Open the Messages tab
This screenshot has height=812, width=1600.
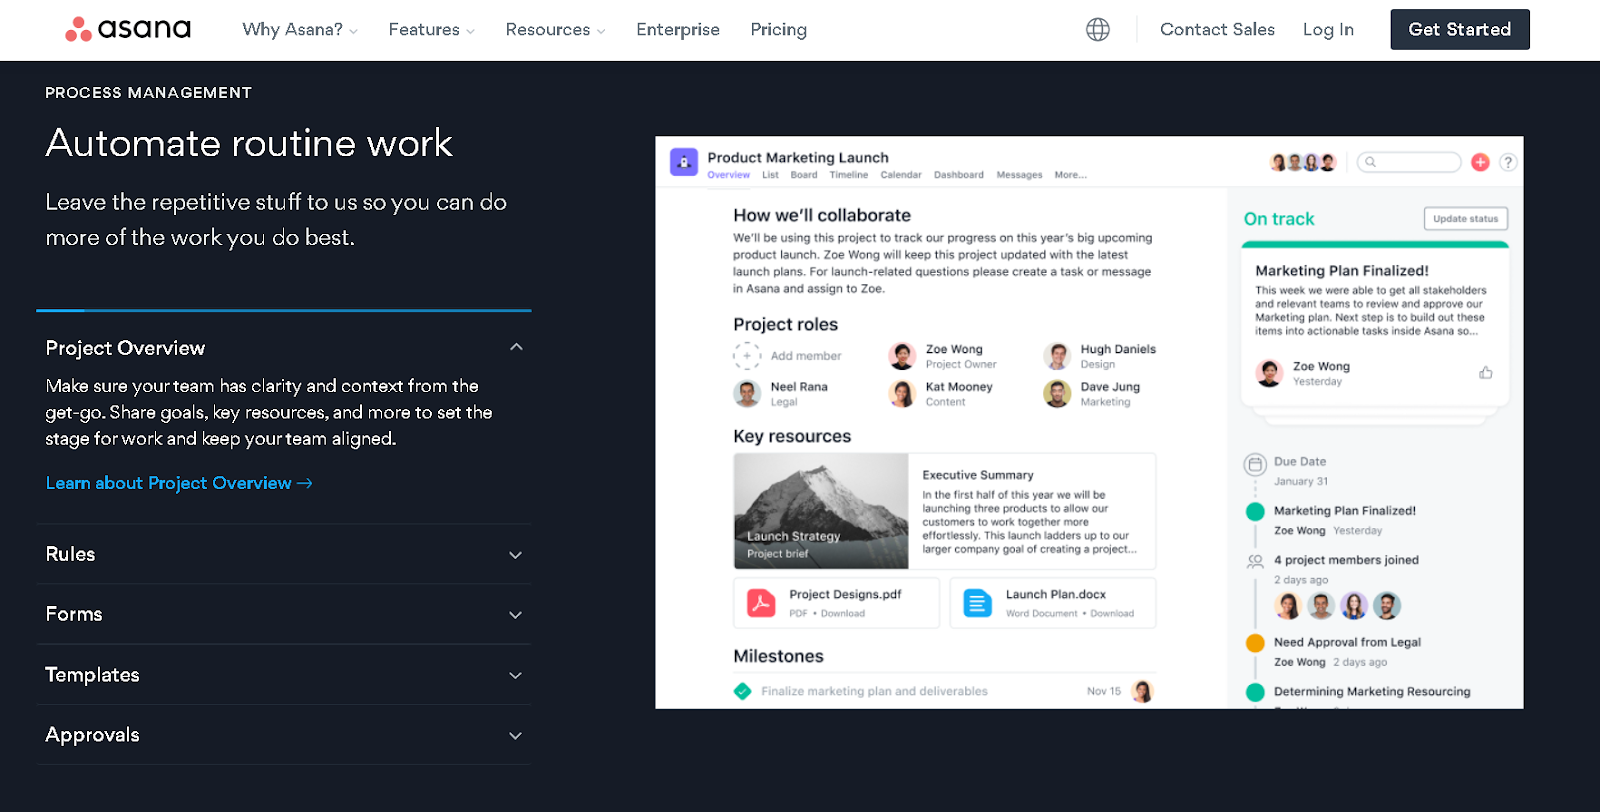tap(1020, 175)
